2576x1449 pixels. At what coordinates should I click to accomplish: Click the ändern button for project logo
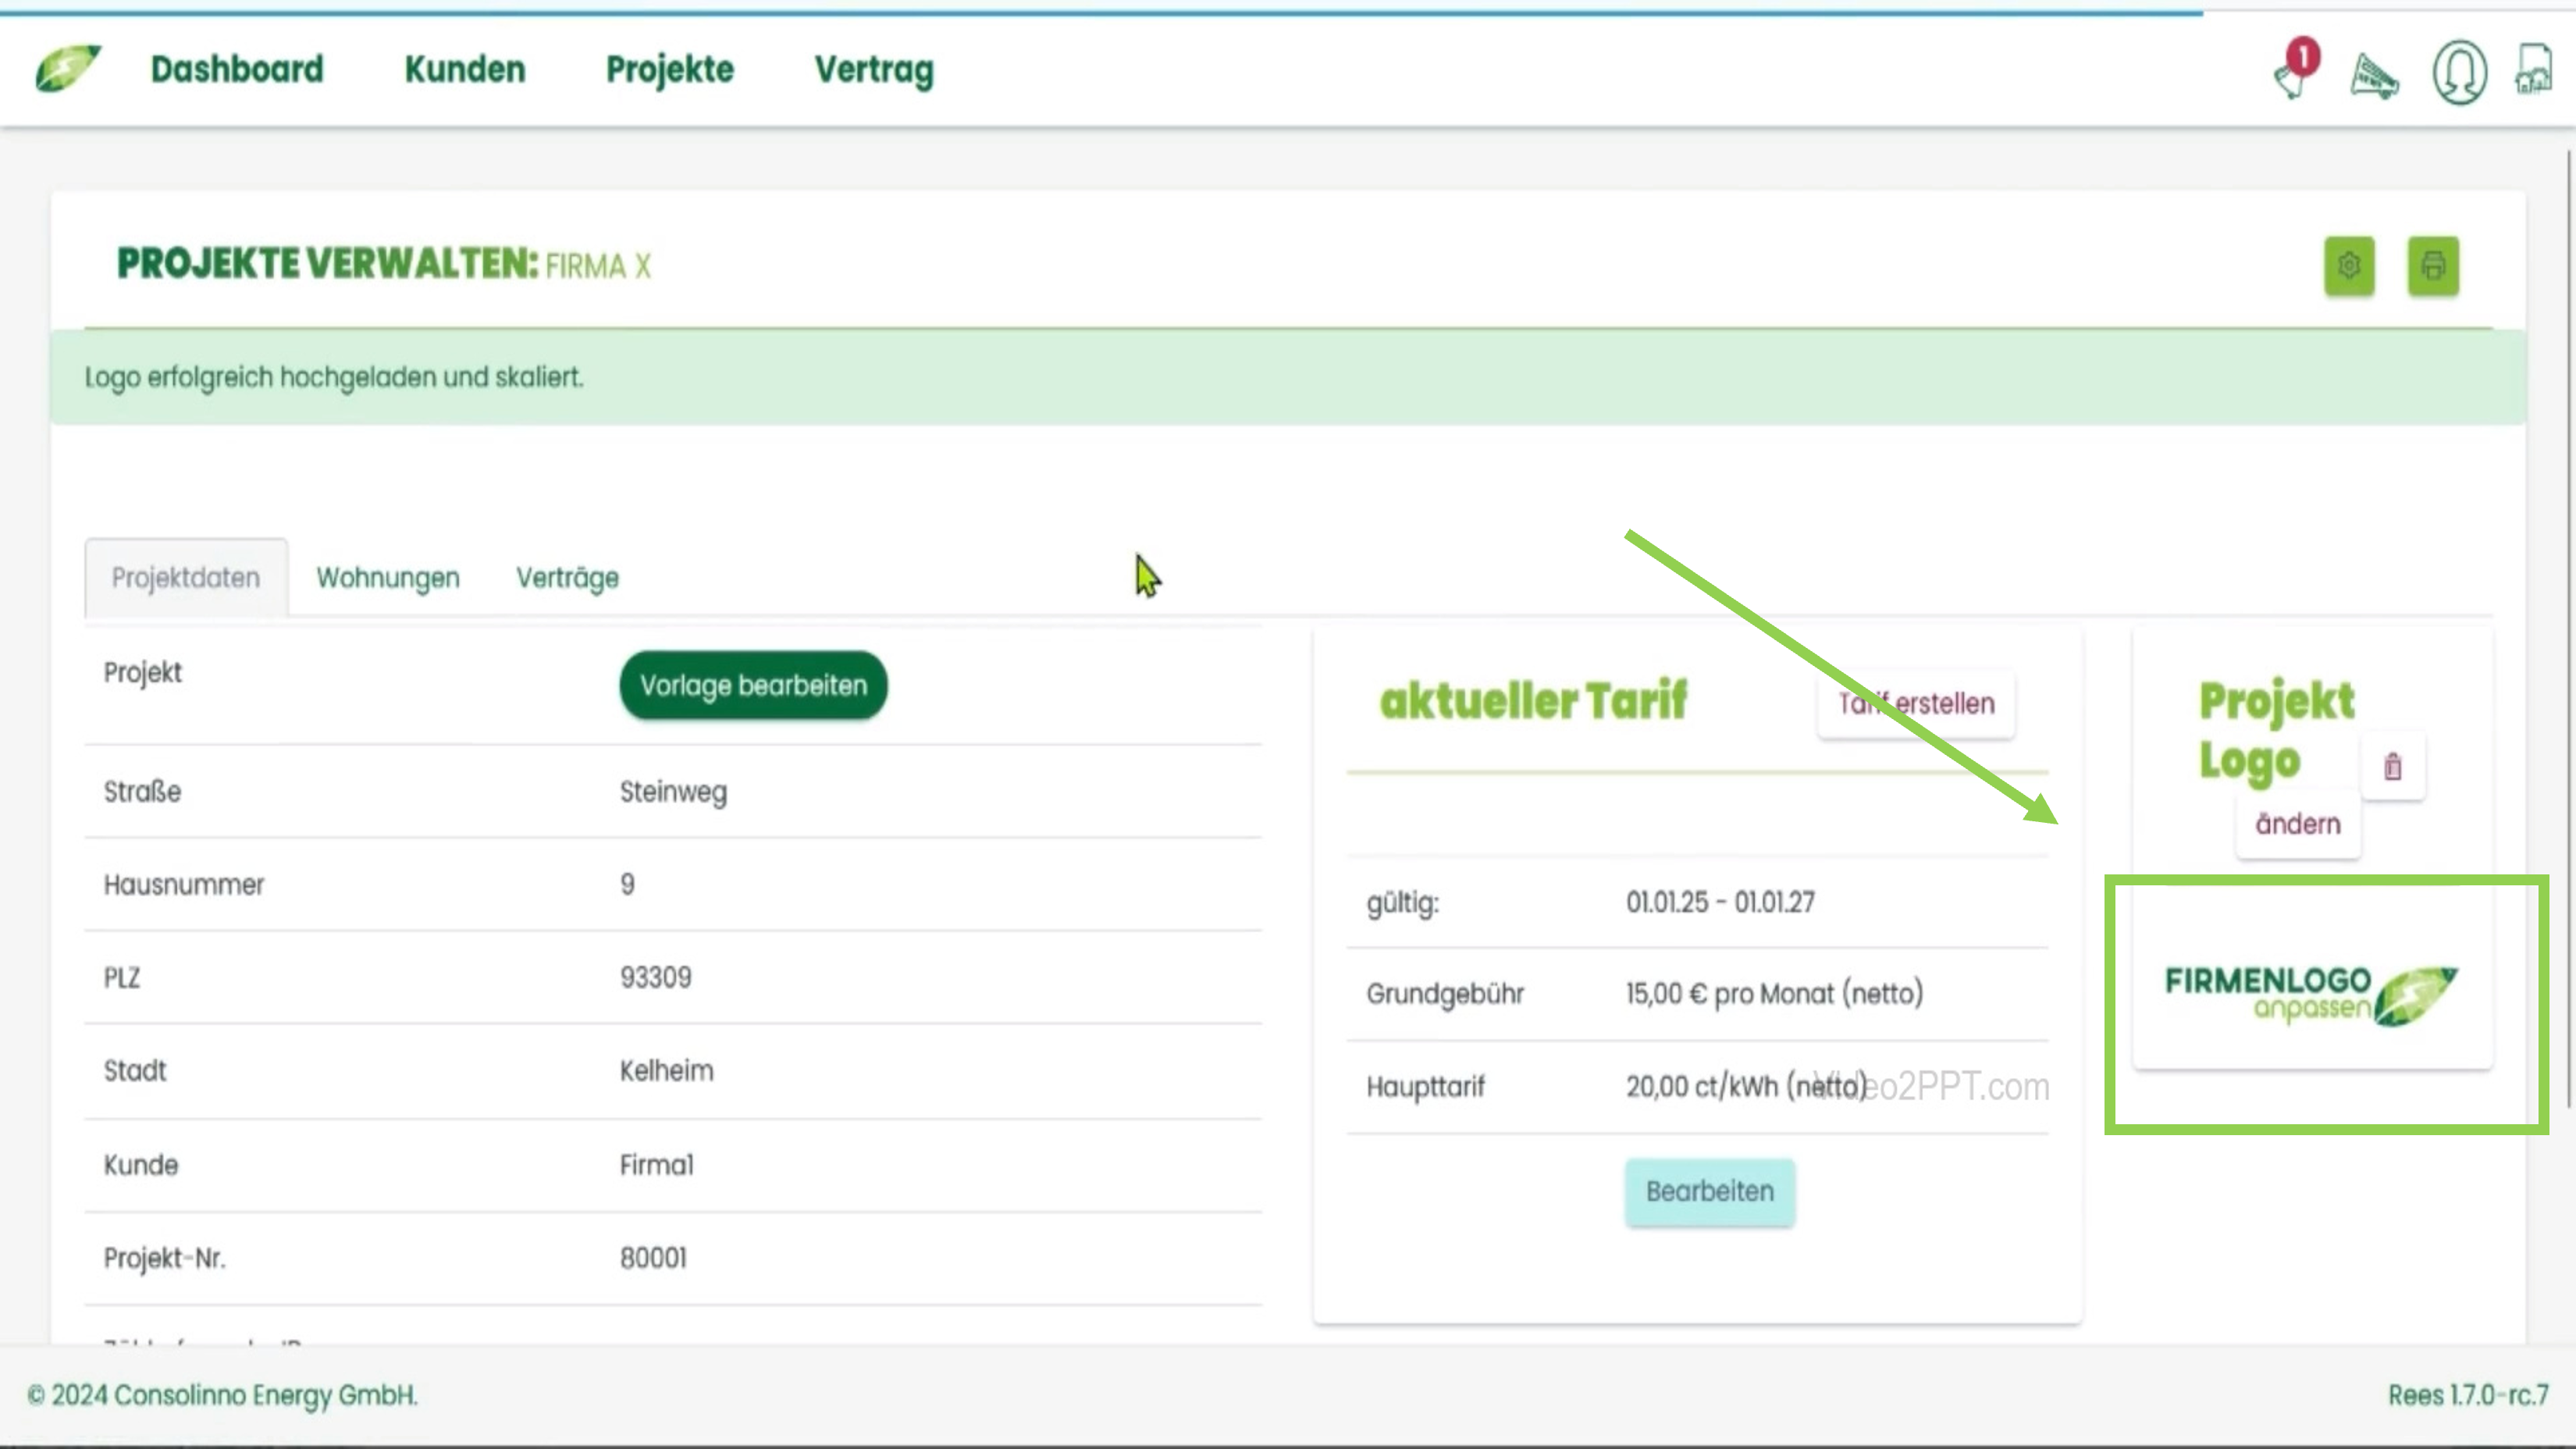[x=2297, y=824]
